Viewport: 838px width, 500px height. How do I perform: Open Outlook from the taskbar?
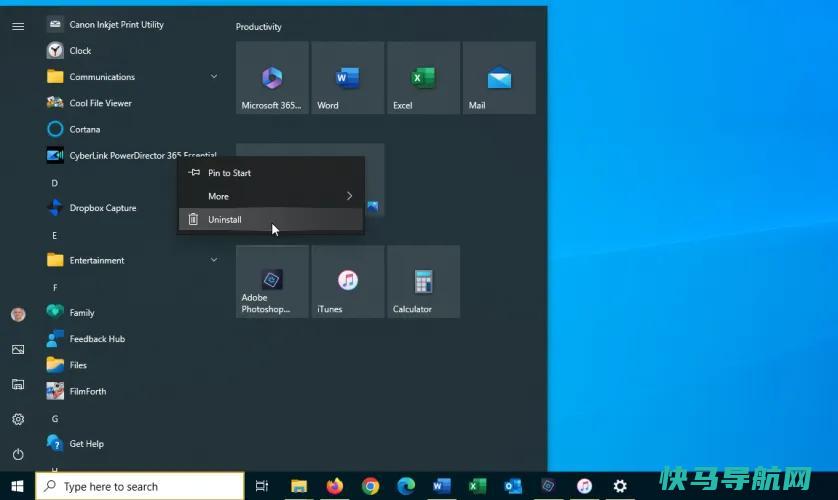[x=513, y=486]
